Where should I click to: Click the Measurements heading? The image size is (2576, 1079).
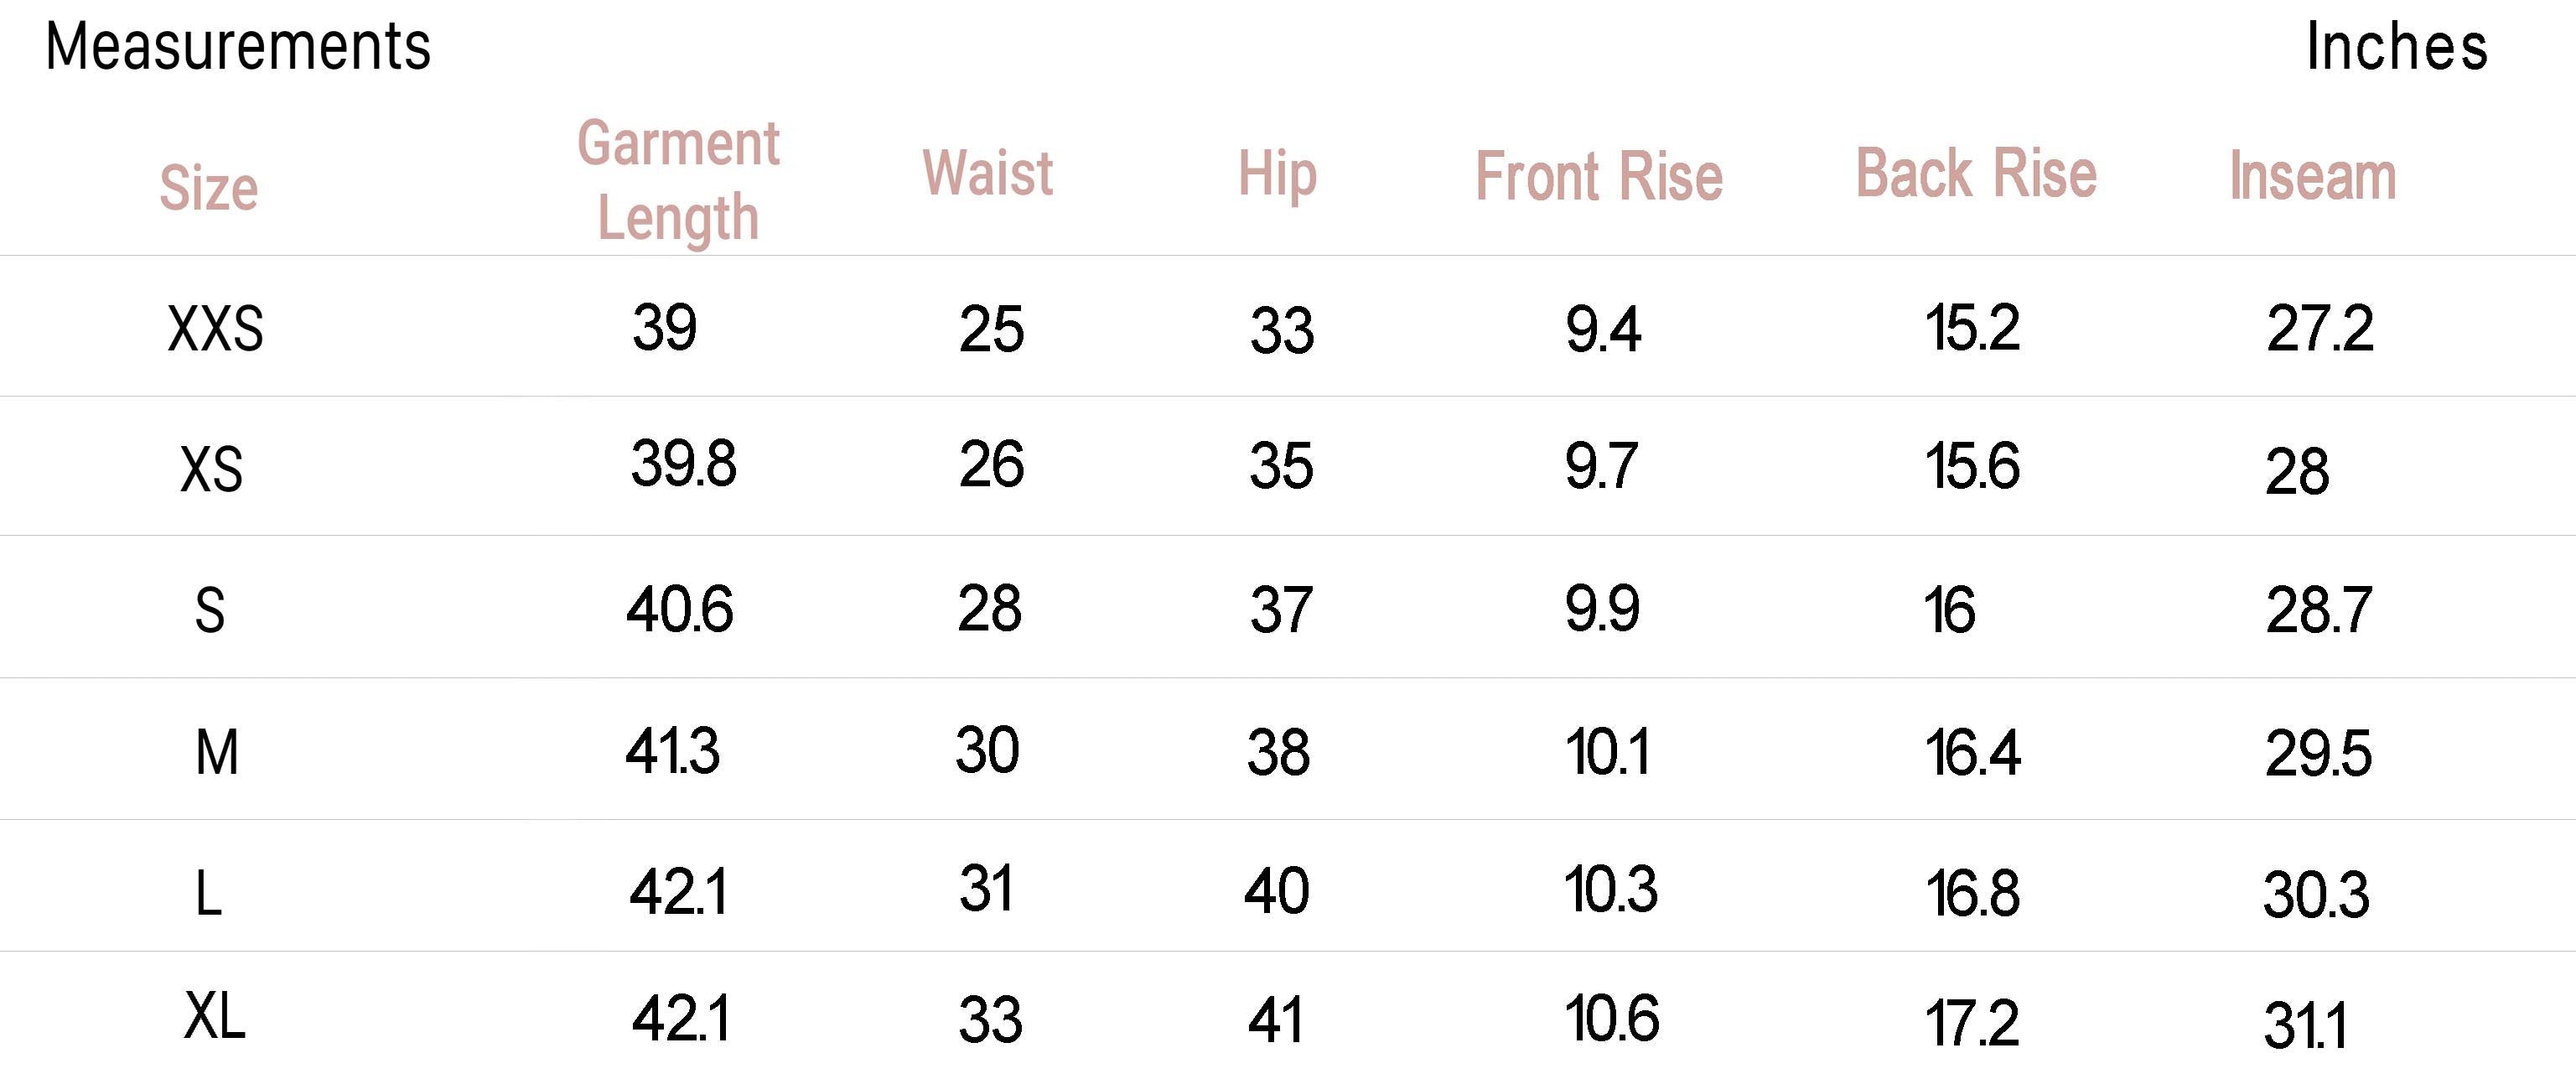coord(237,47)
